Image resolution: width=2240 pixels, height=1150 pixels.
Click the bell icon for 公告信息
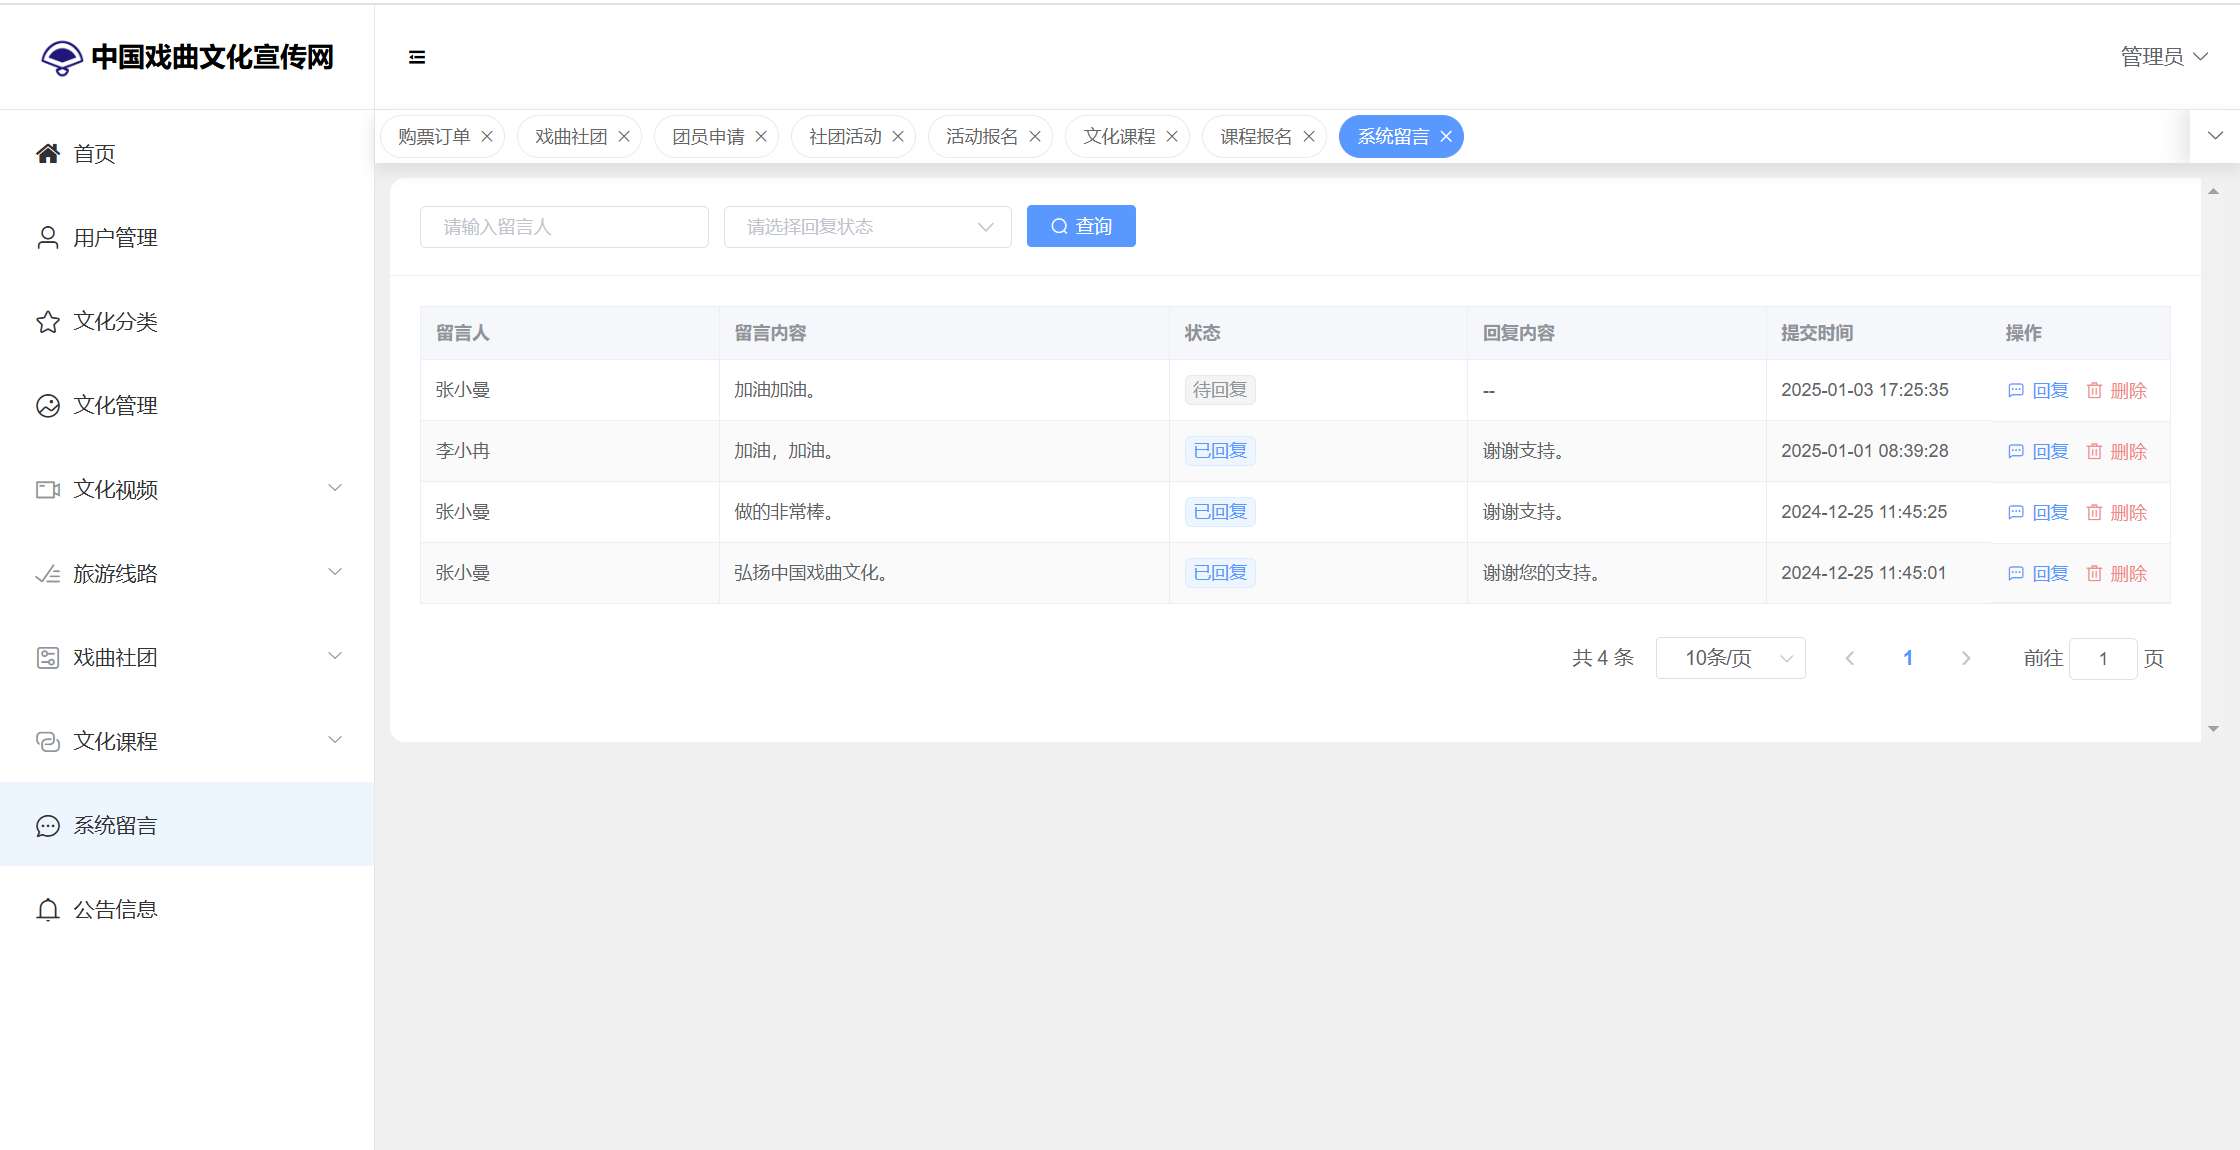point(48,909)
